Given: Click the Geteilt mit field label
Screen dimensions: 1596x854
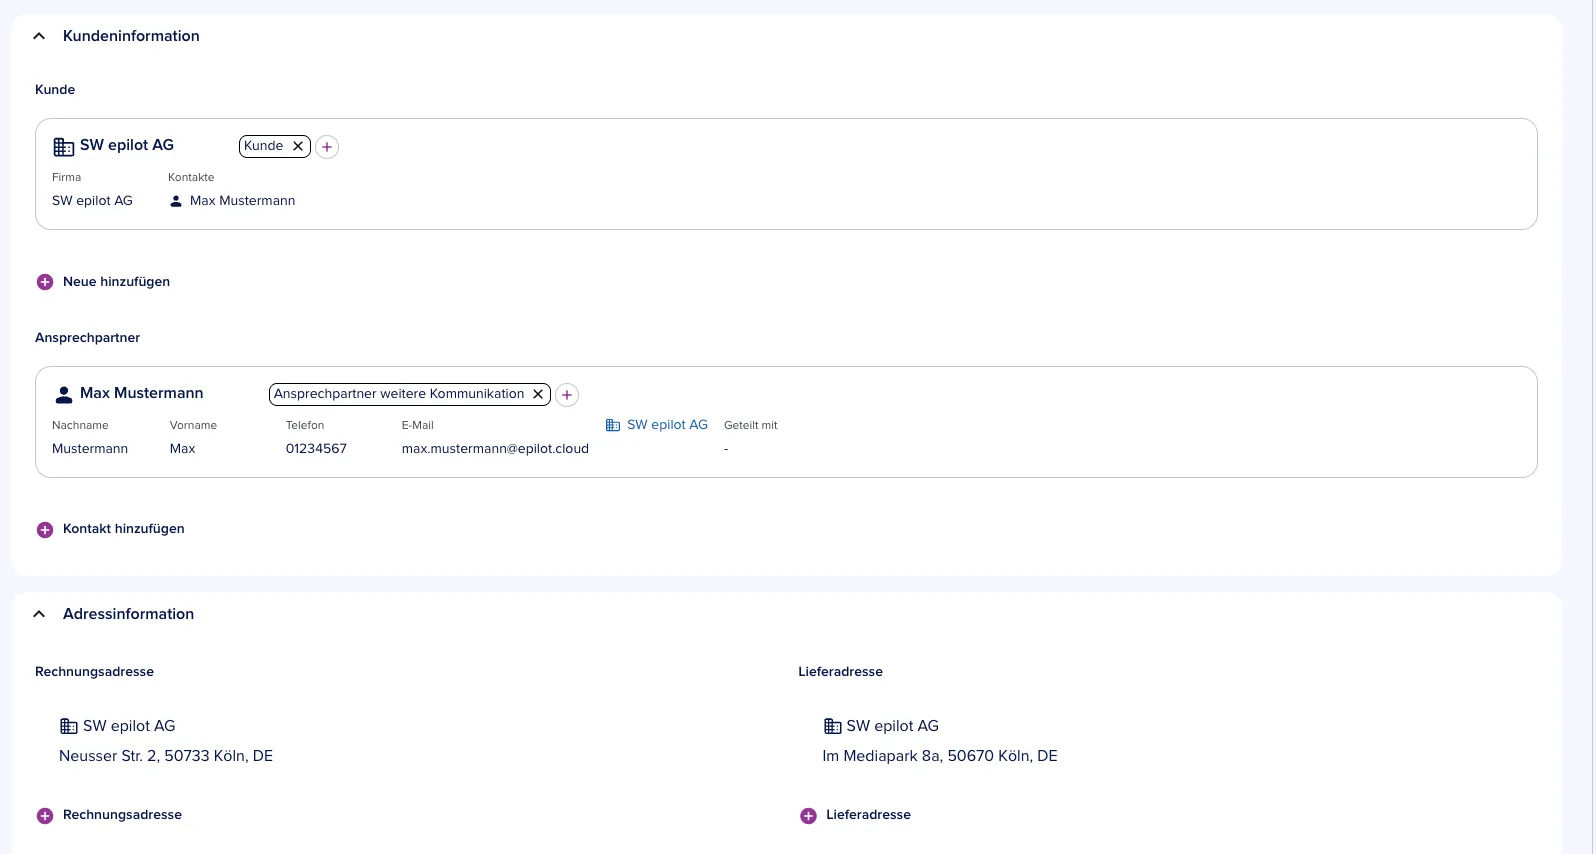Looking at the screenshot, I should coord(751,425).
